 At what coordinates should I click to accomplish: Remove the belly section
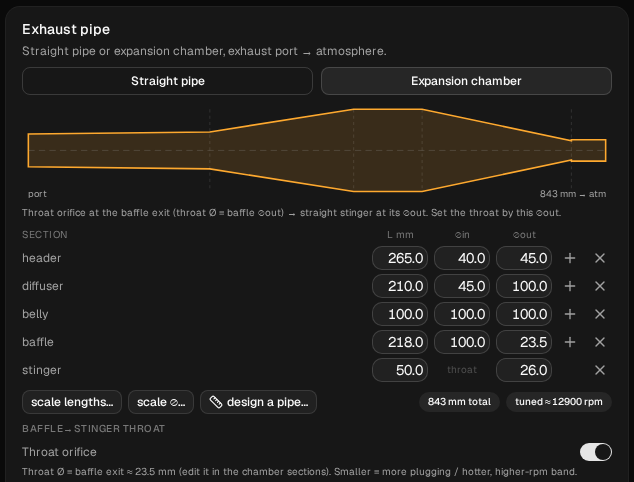(x=600, y=314)
